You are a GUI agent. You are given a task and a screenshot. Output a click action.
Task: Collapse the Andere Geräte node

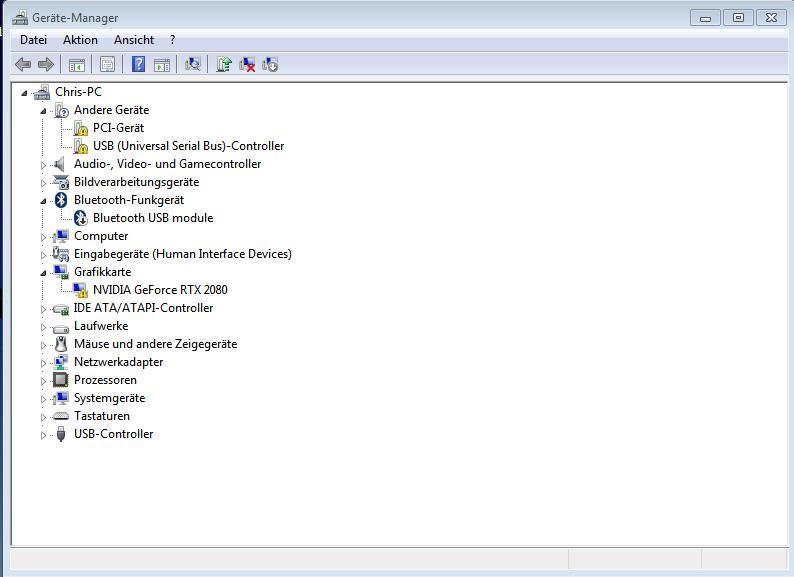coord(43,111)
